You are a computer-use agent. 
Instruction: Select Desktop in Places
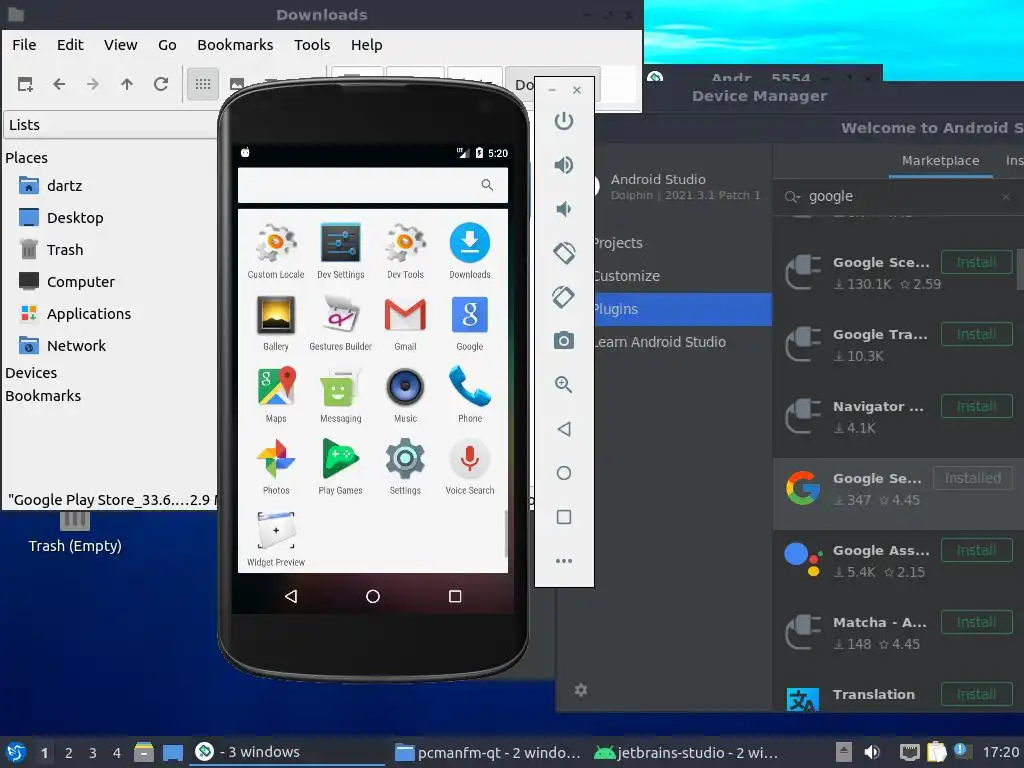click(61, 217)
